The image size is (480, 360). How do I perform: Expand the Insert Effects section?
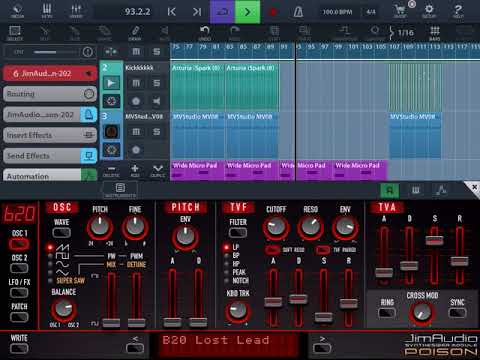click(50, 135)
